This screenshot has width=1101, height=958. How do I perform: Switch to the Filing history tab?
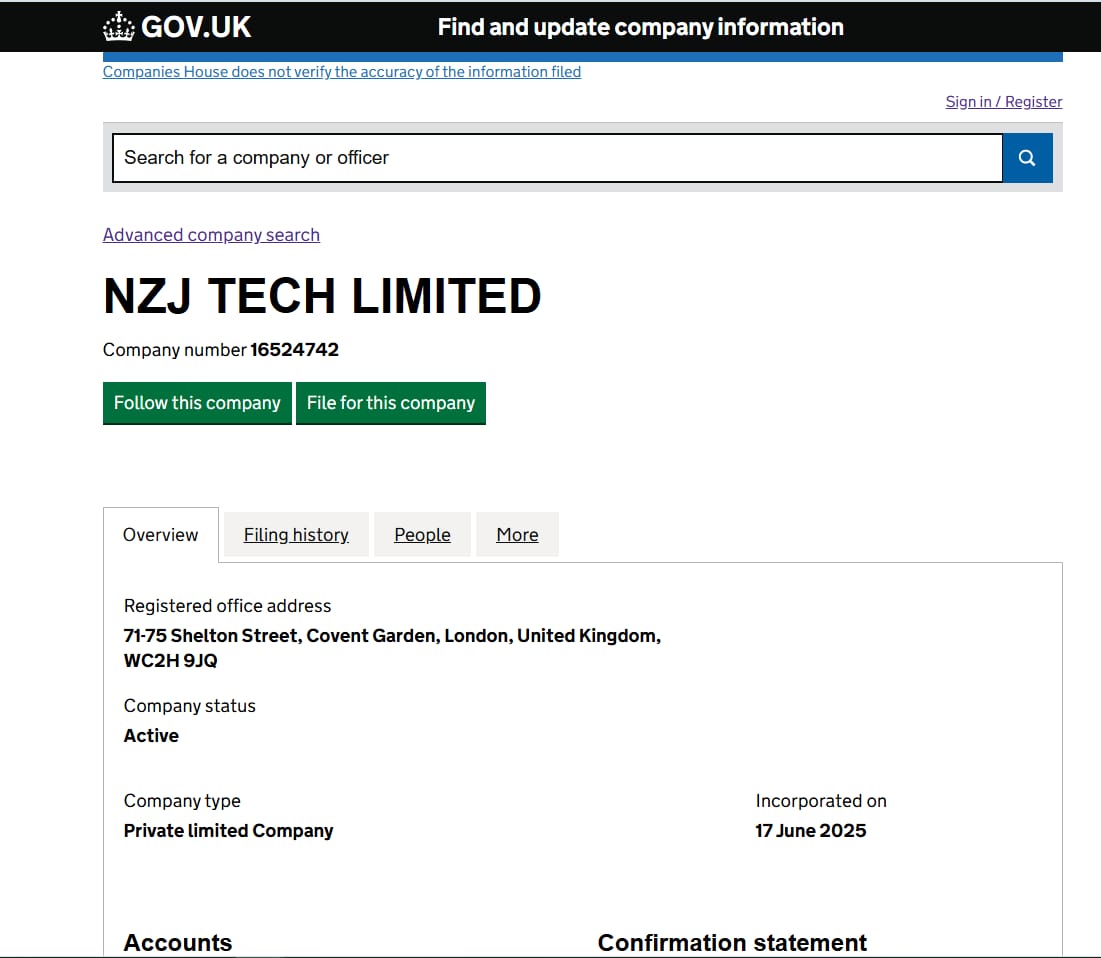[x=296, y=535]
